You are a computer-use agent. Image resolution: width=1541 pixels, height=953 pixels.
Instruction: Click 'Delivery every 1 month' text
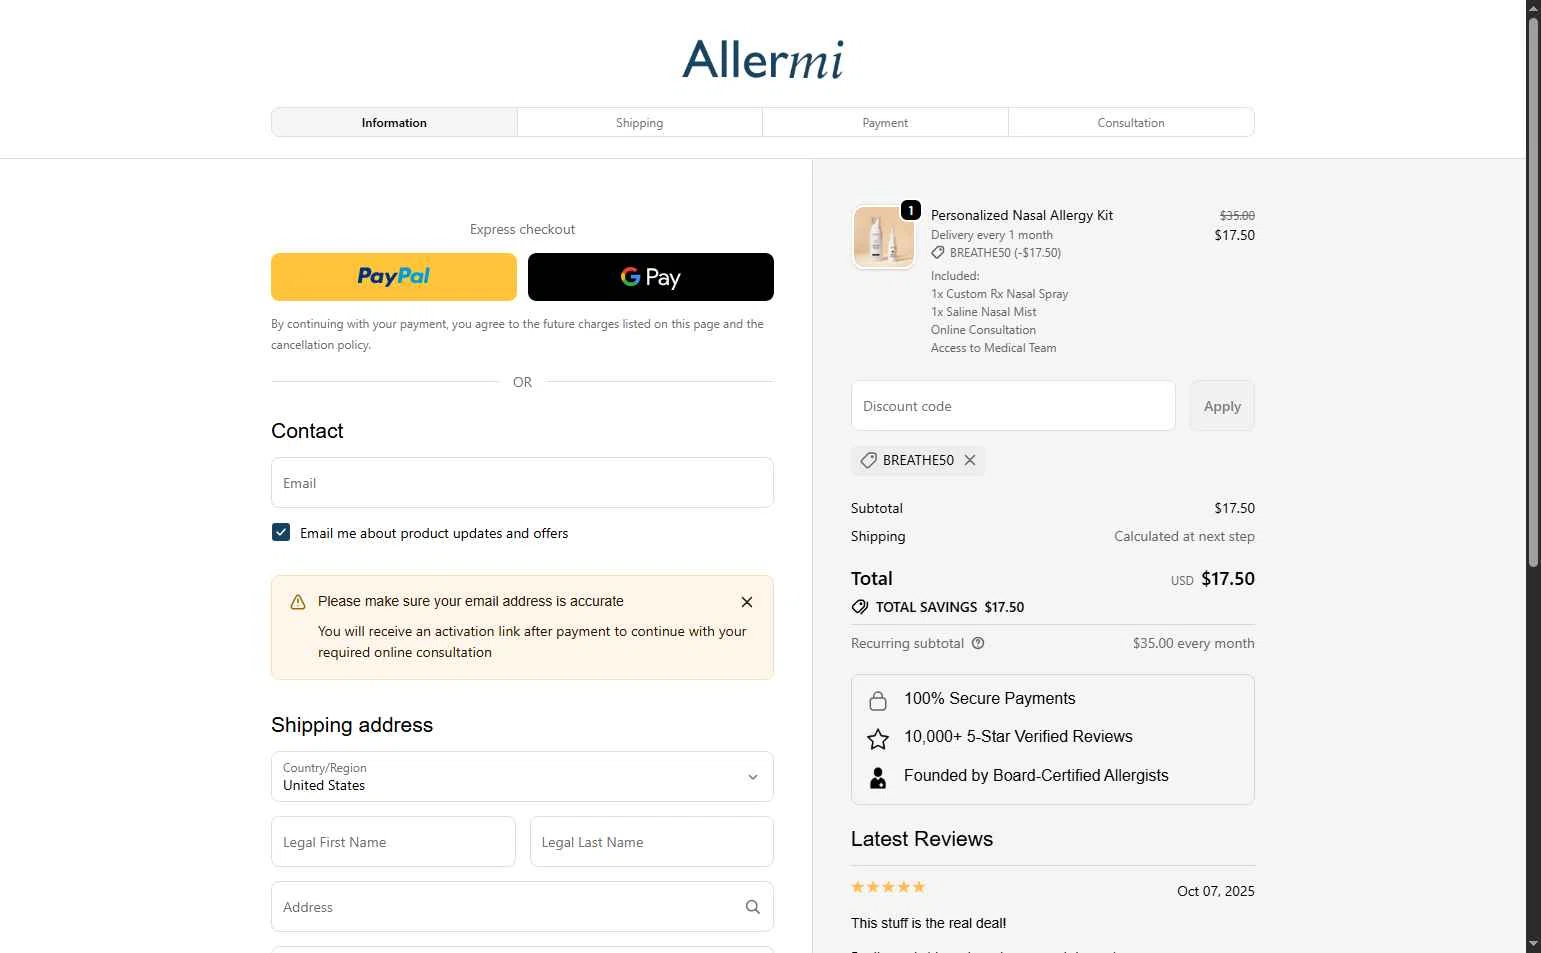(x=992, y=235)
